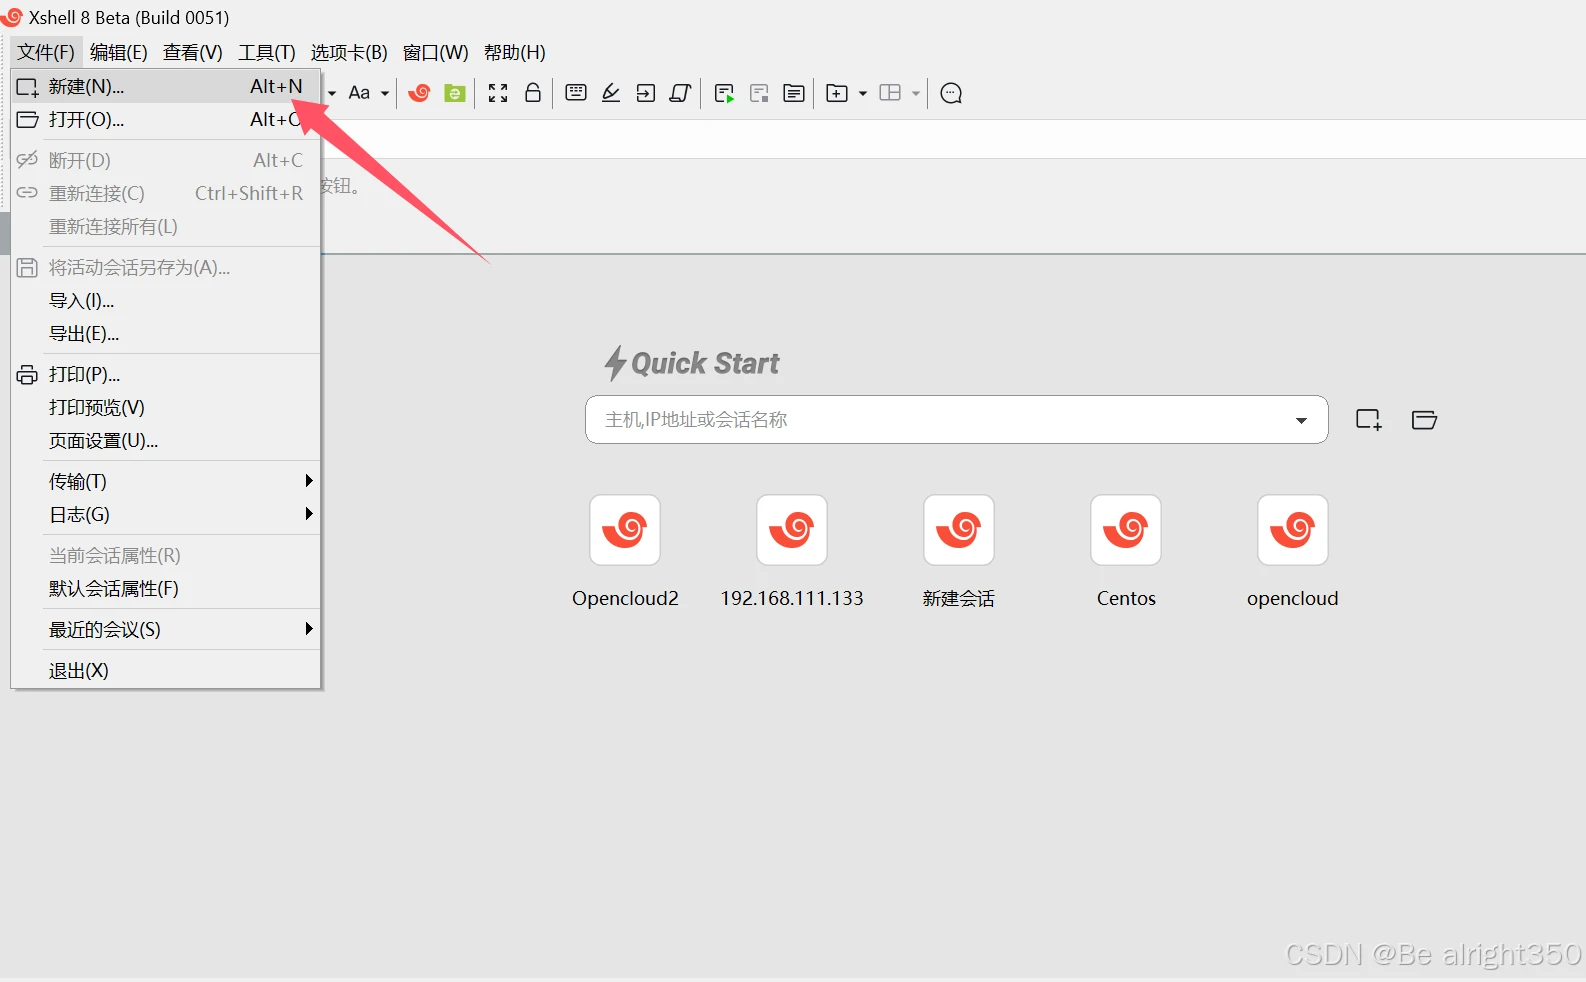Click the Centos label text
The image size is (1586, 982).
pos(1126,598)
